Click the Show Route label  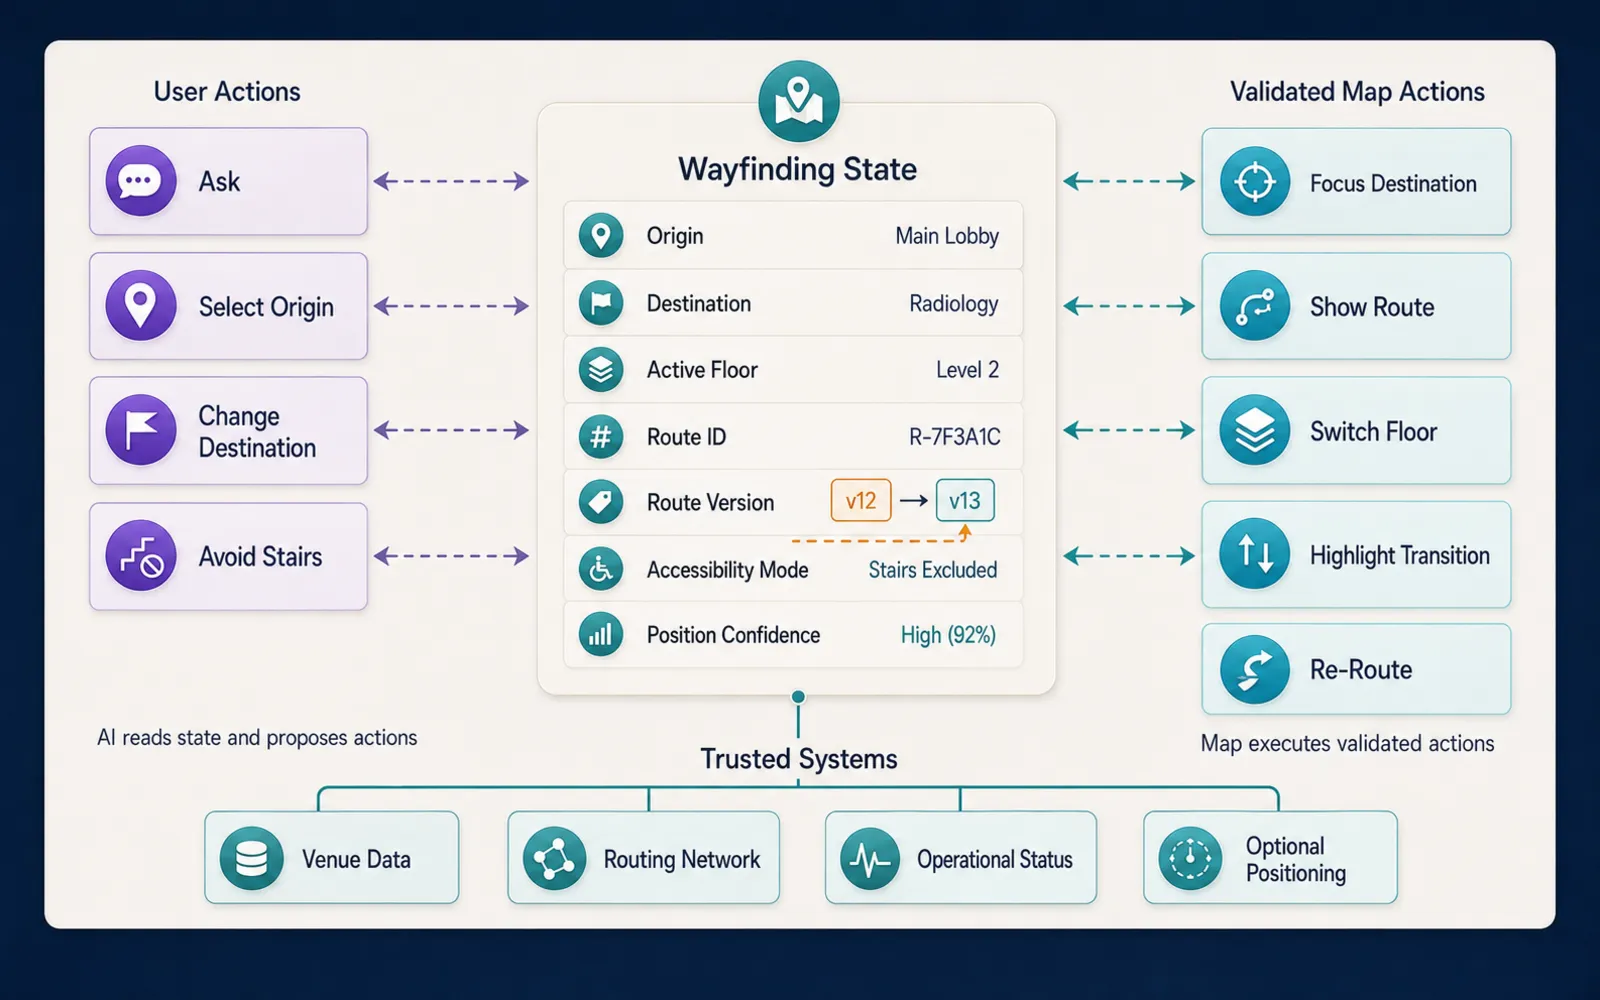click(x=1372, y=307)
